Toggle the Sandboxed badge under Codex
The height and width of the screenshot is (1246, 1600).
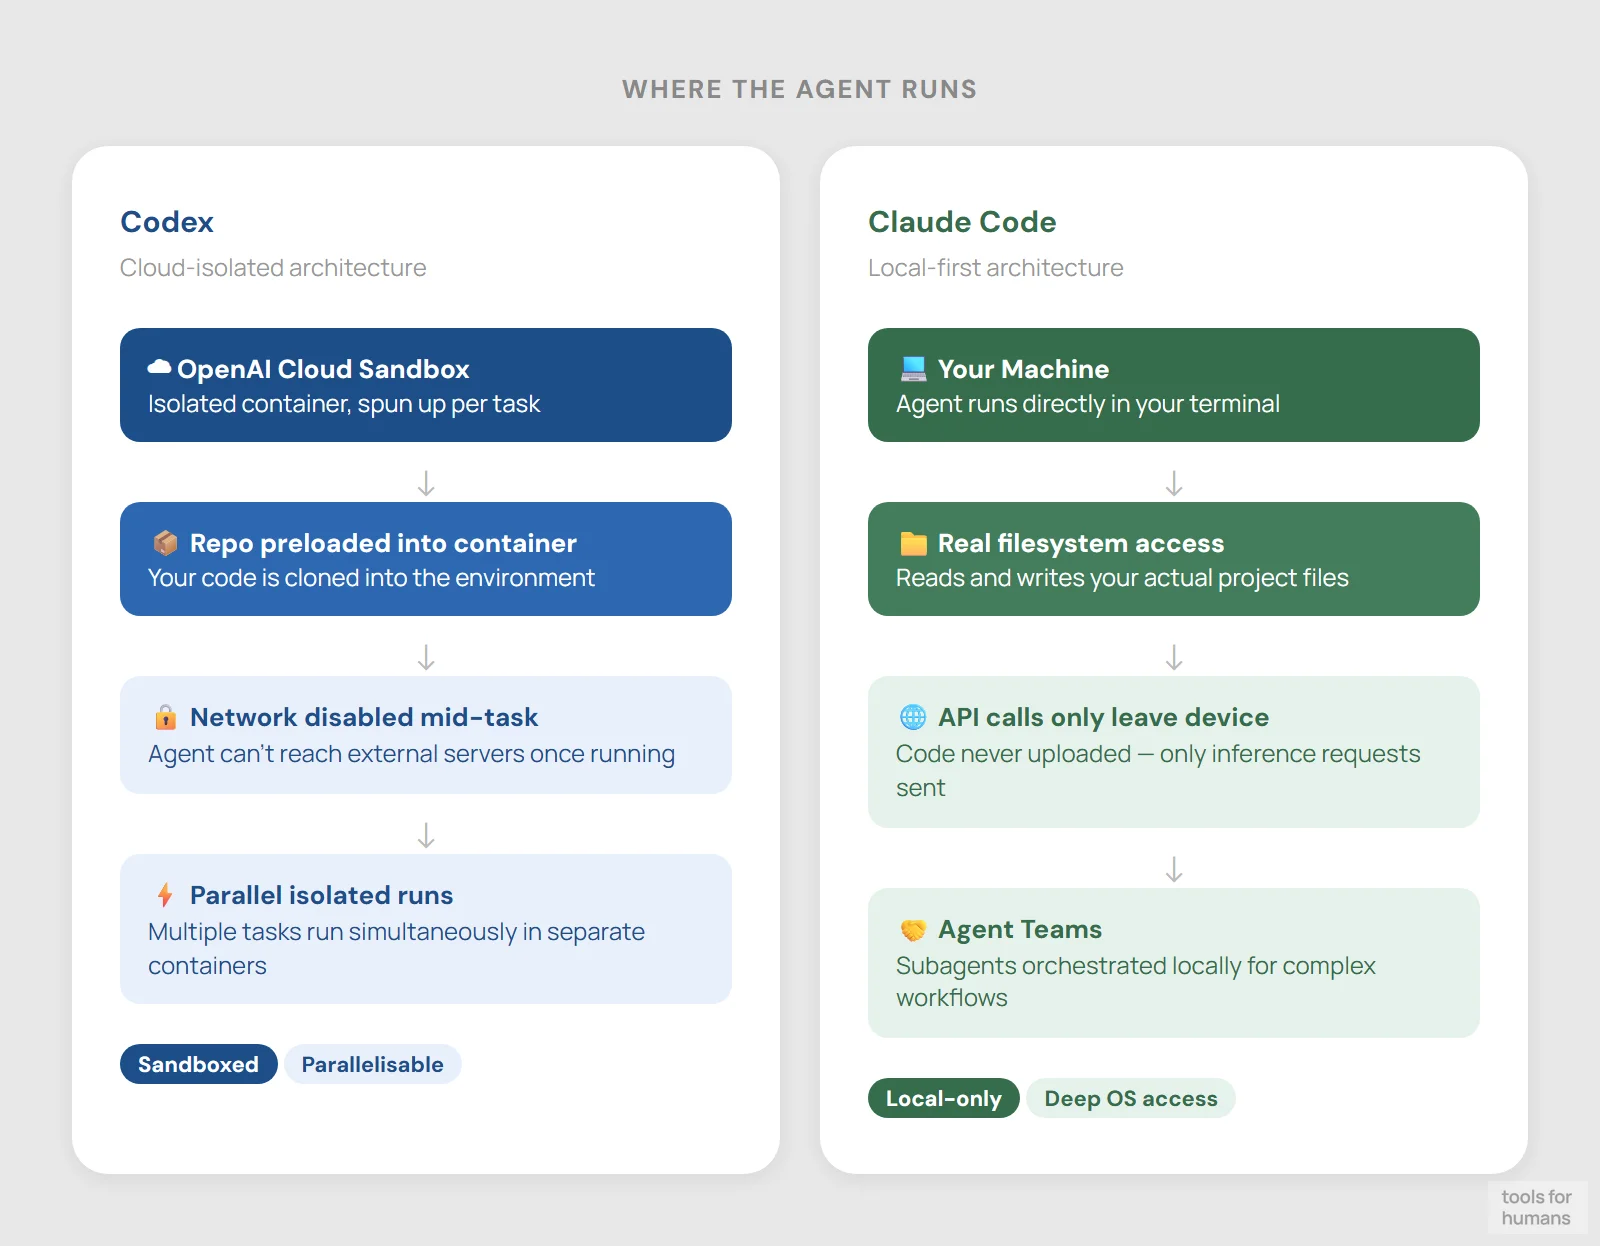pos(198,1064)
